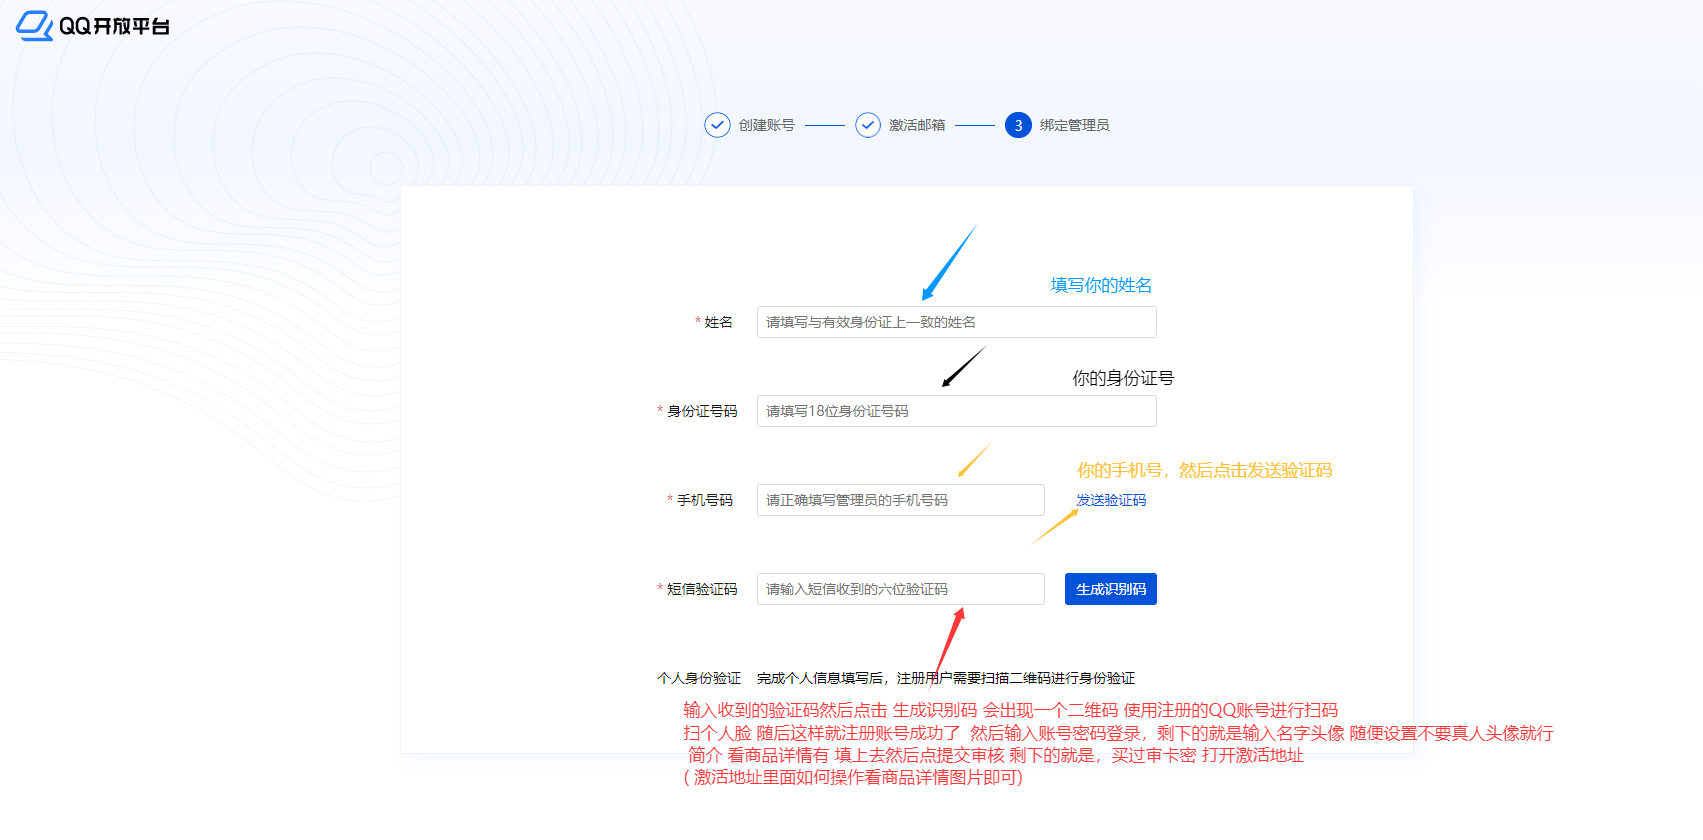Focus the 身份证号码 ID number input field
This screenshot has height=840, width=1703.
956,411
